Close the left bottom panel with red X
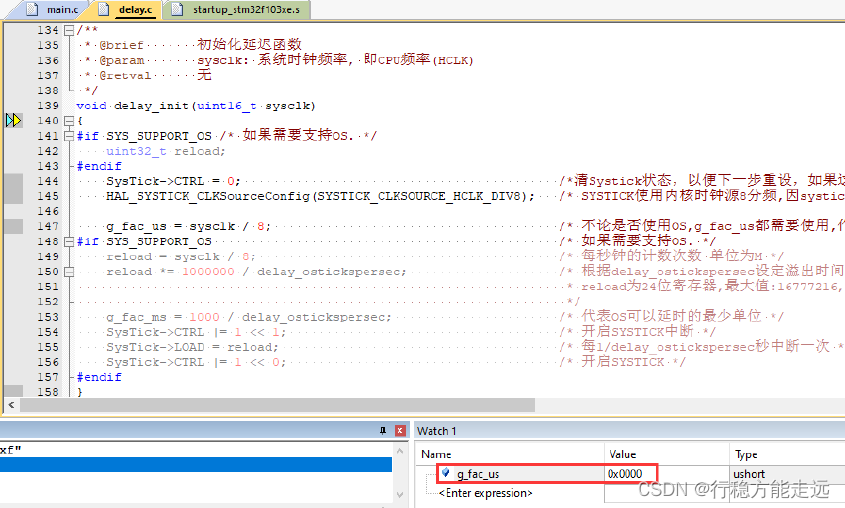 click(x=400, y=430)
